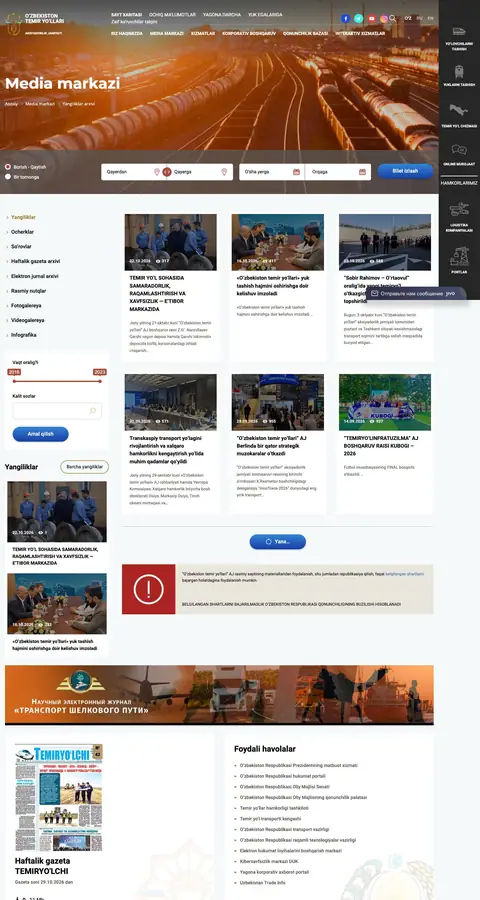Click the red exclamation warning icon
Viewport: 480px width, 900px height.
pyautogui.click(x=149, y=589)
